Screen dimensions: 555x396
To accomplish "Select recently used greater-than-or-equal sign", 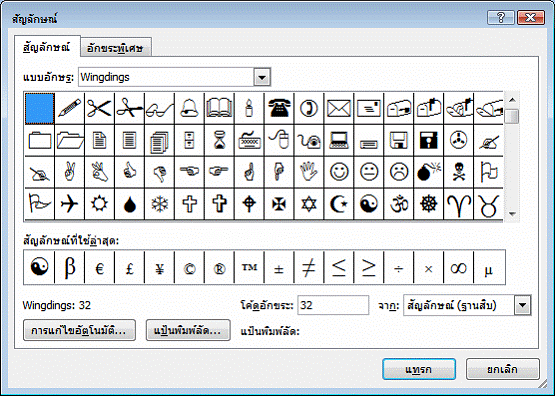I will point(369,267).
